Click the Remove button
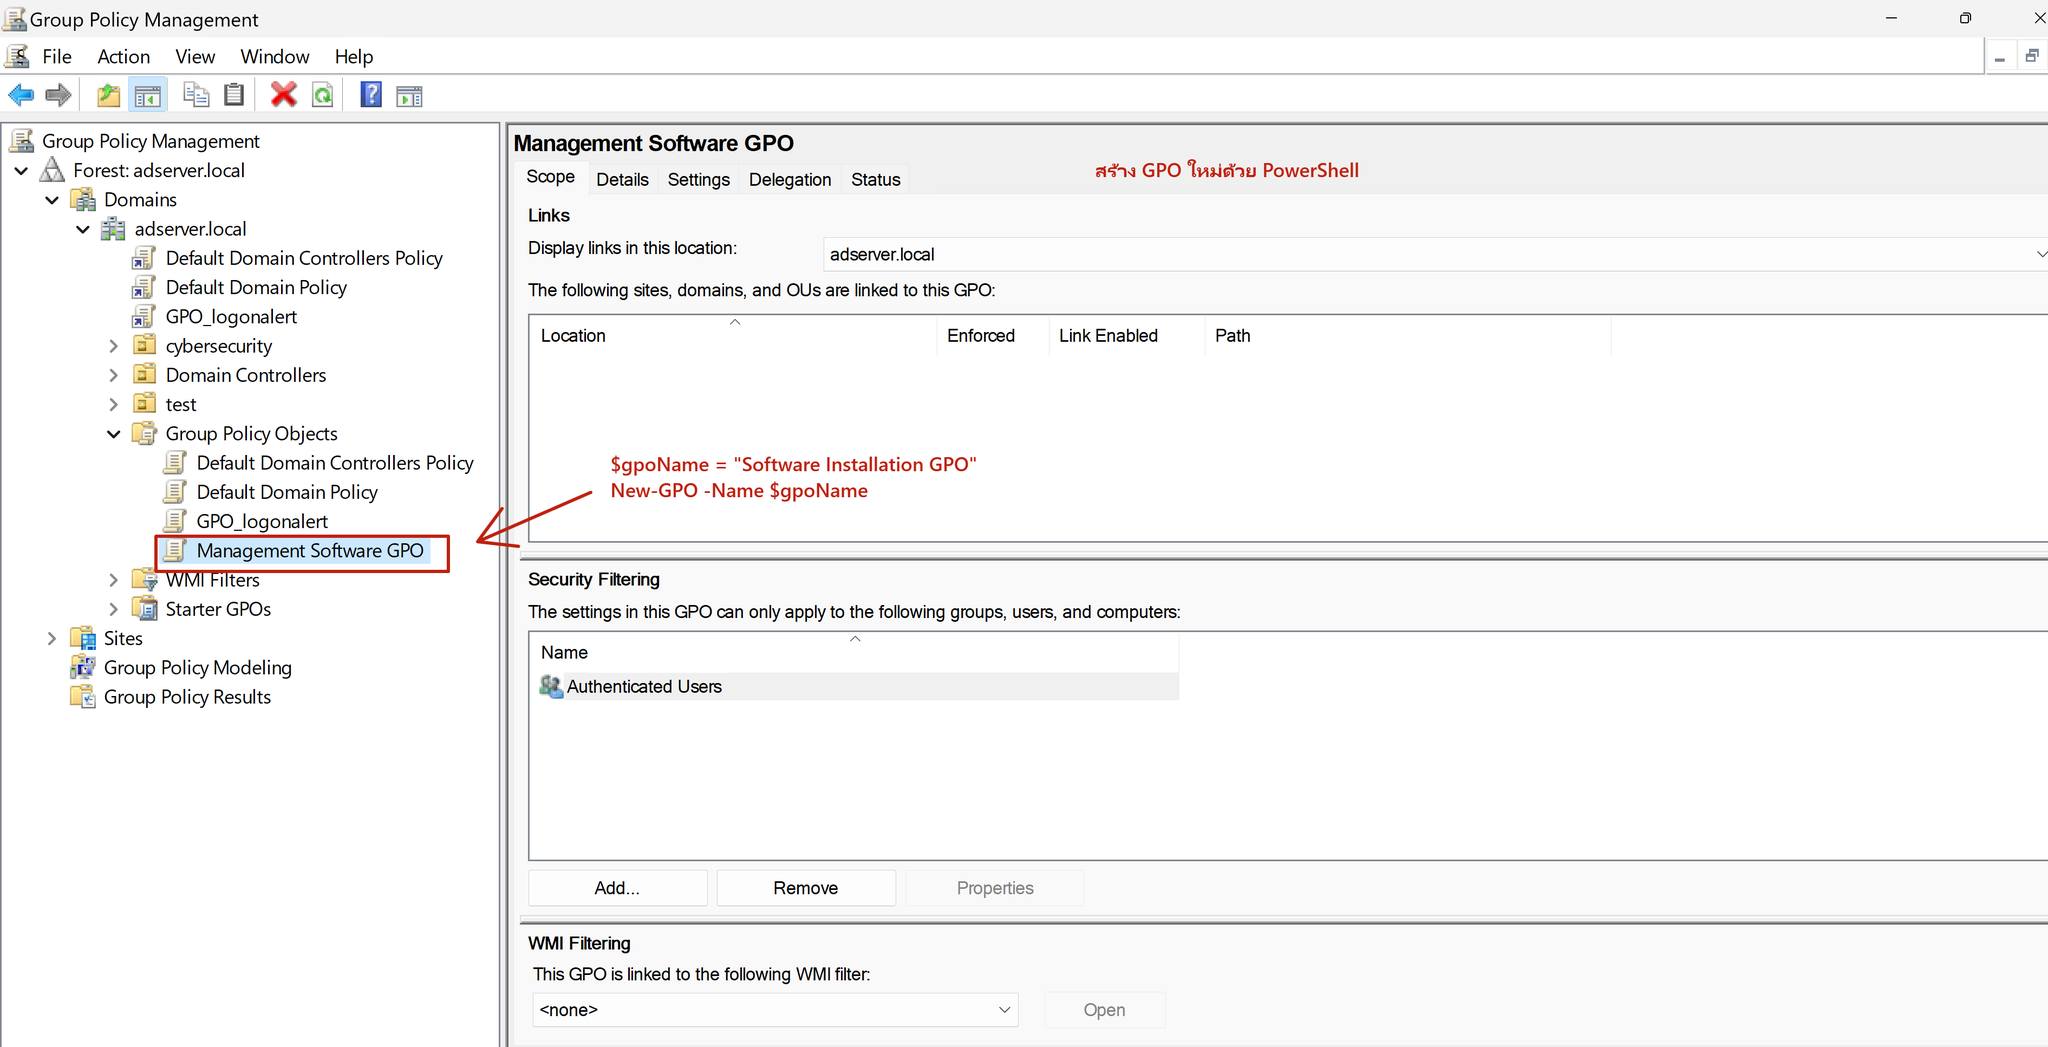 click(806, 888)
